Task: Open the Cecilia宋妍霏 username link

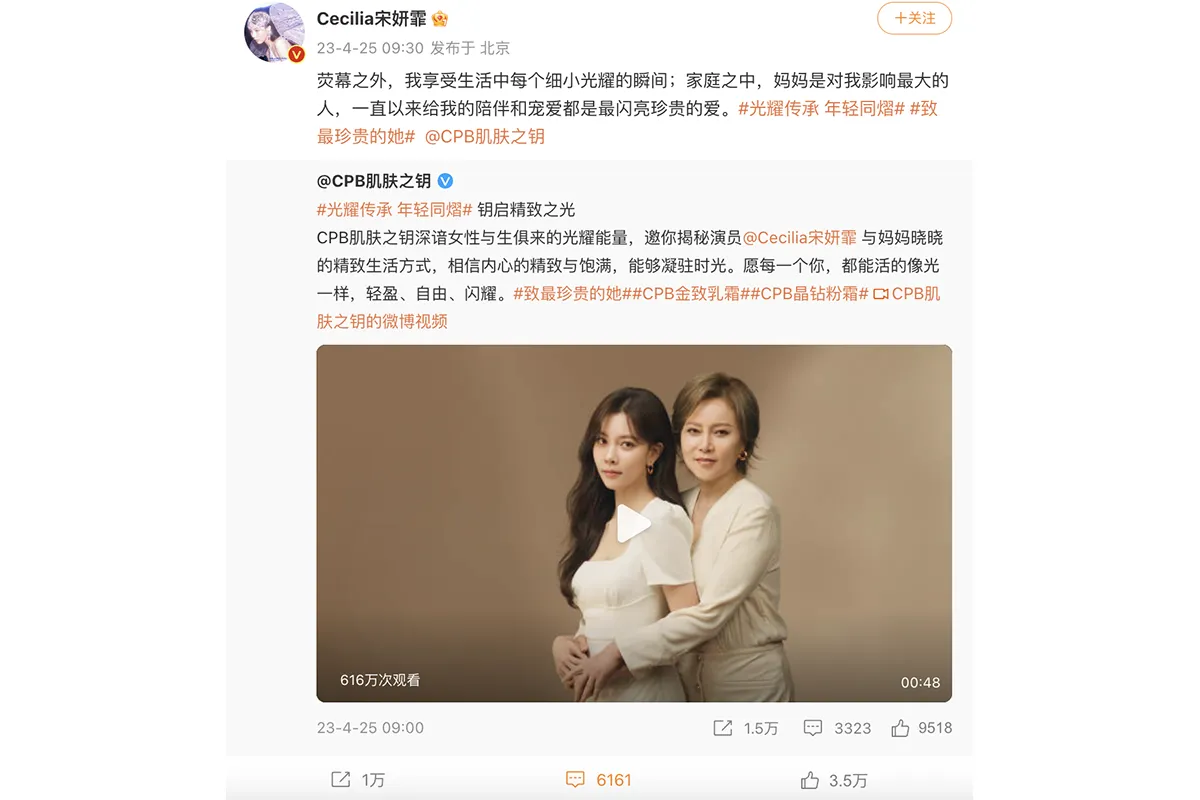Action: click(x=371, y=19)
